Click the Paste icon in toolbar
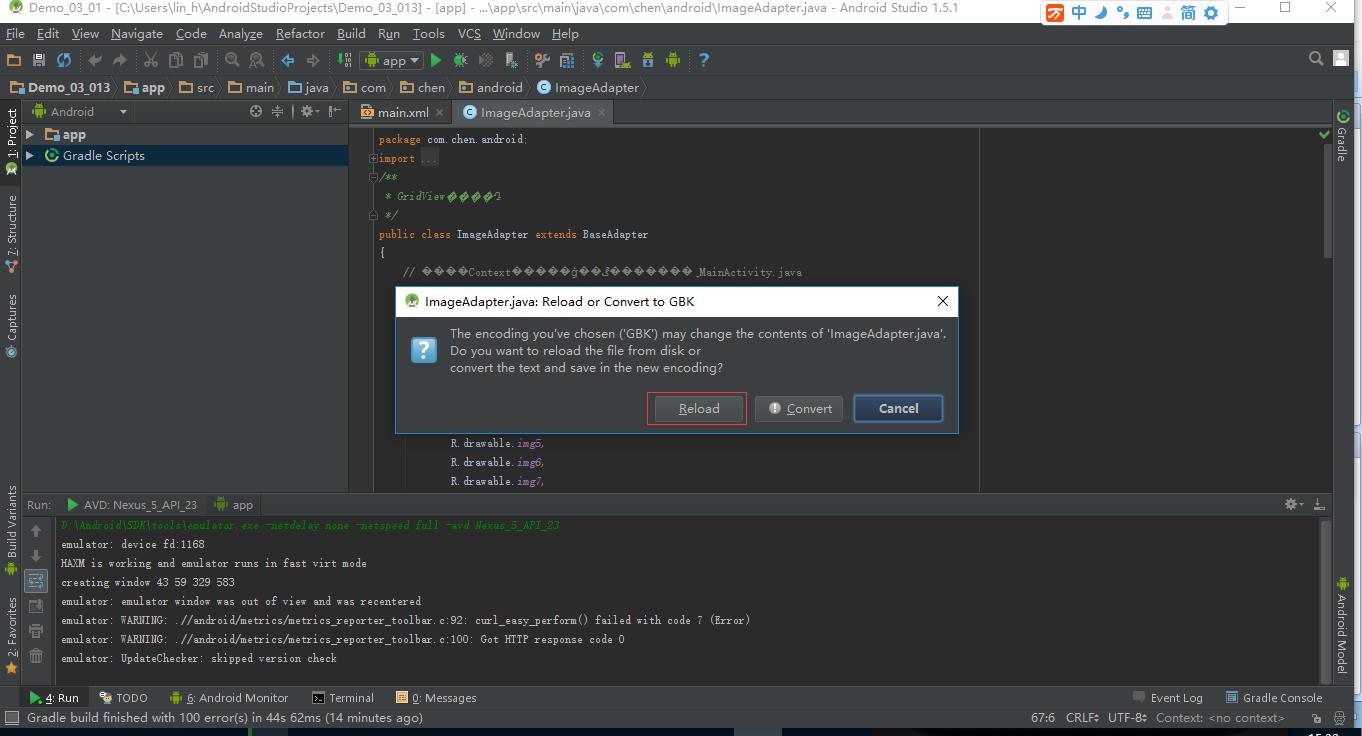 point(201,60)
